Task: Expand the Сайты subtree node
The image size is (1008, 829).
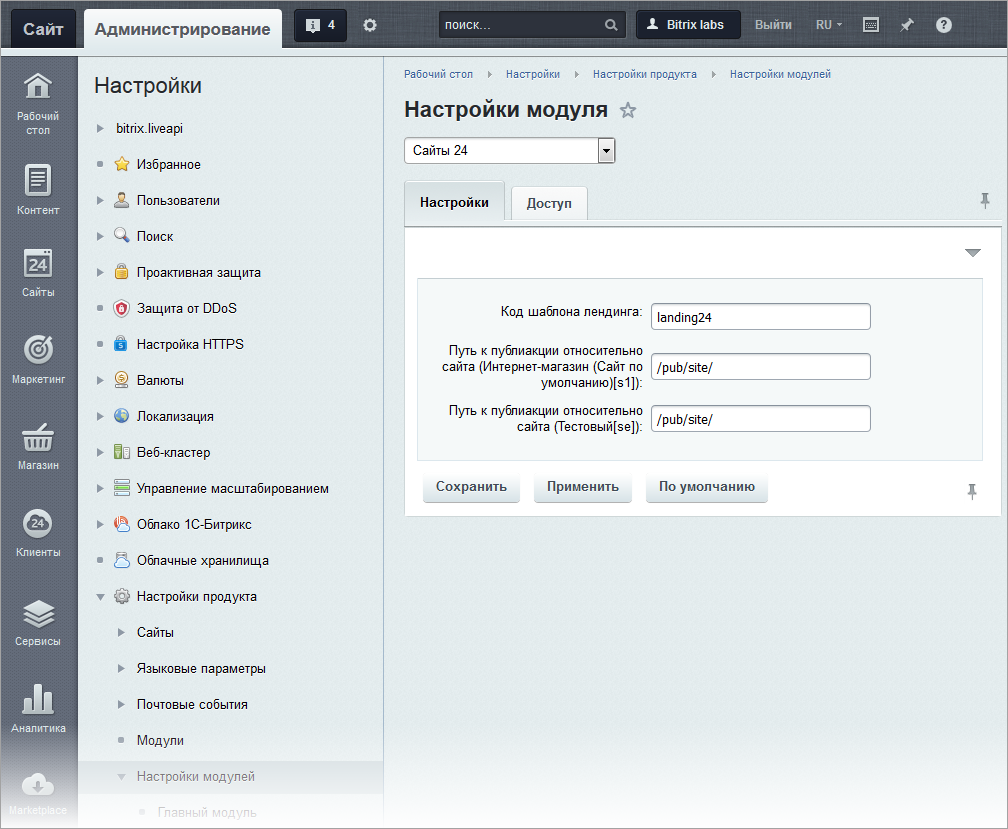Action: click(x=121, y=632)
